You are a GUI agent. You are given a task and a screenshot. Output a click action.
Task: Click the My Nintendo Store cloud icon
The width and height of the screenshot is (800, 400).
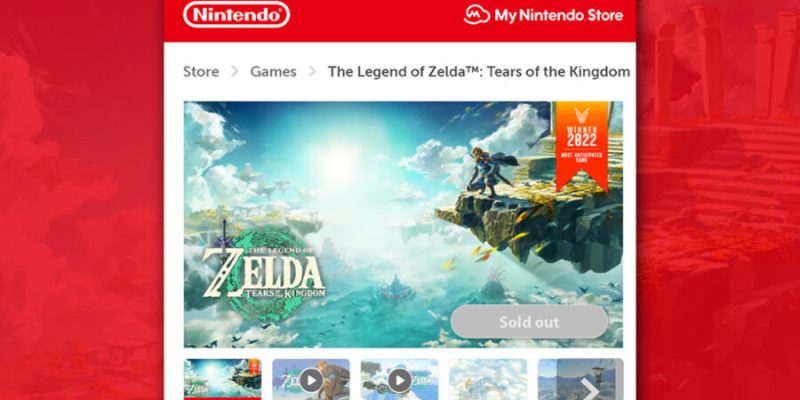click(477, 15)
